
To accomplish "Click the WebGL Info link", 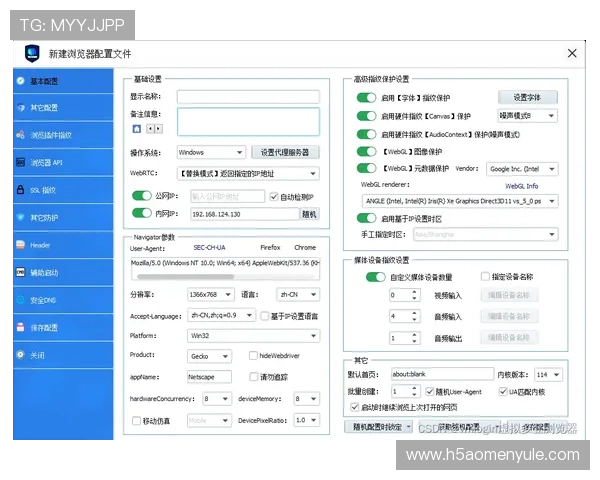I will pyautogui.click(x=522, y=186).
